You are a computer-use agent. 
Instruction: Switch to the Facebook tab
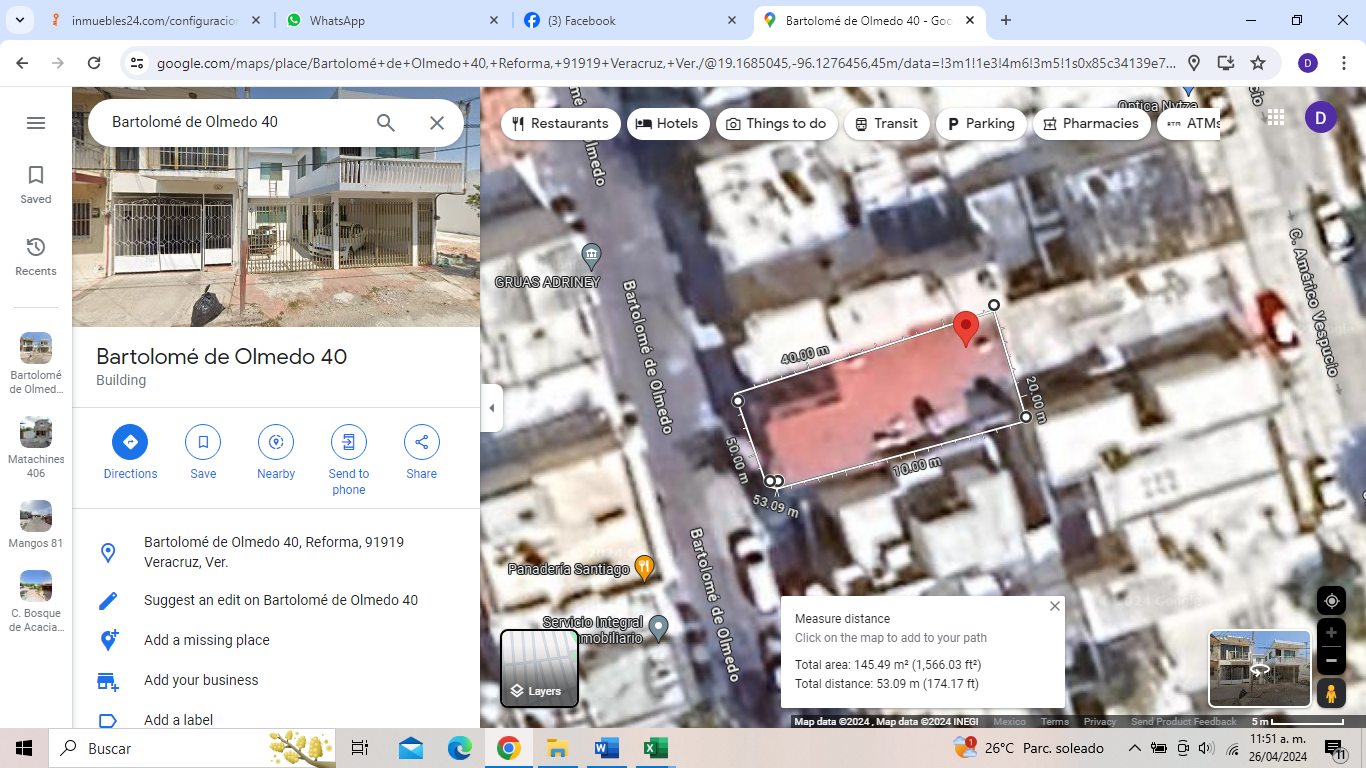630,20
